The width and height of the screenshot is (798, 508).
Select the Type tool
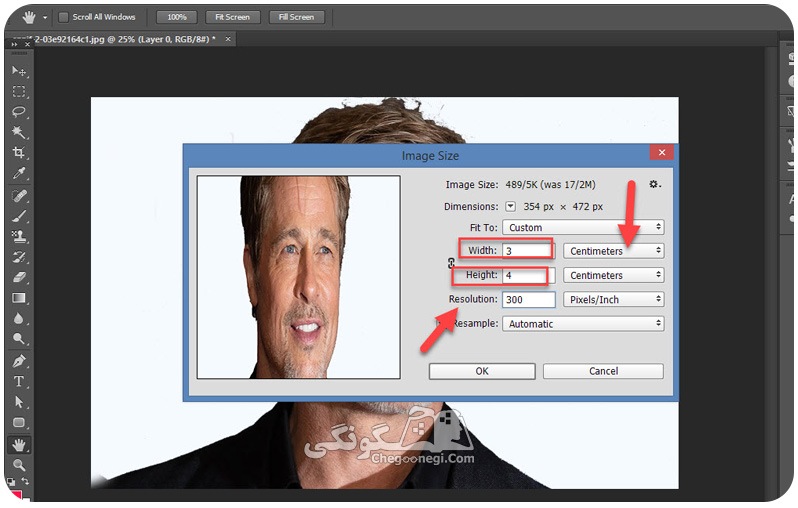pos(19,382)
